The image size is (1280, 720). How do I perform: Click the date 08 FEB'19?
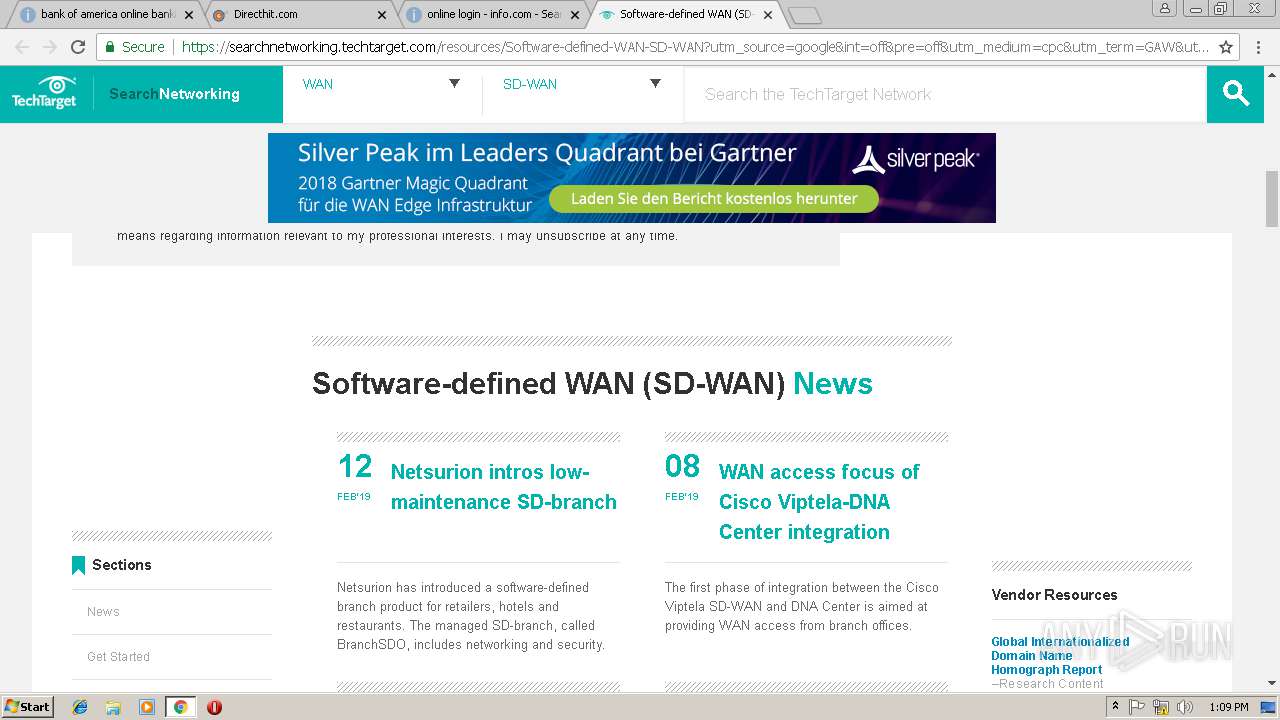click(x=682, y=476)
